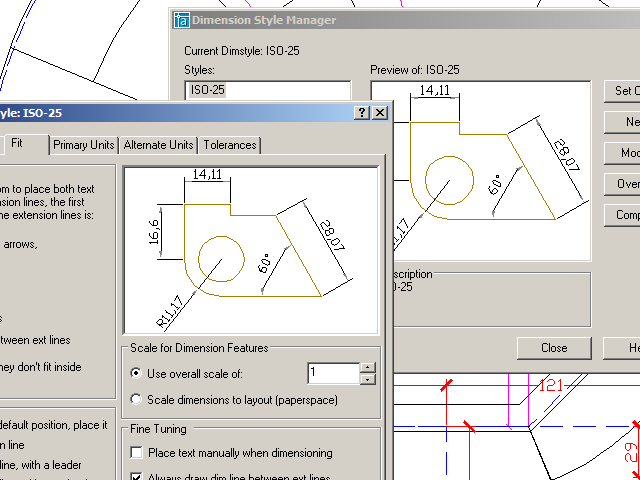Image resolution: width=640 pixels, height=480 pixels.
Task: Click the Override button
Action: pos(622,184)
